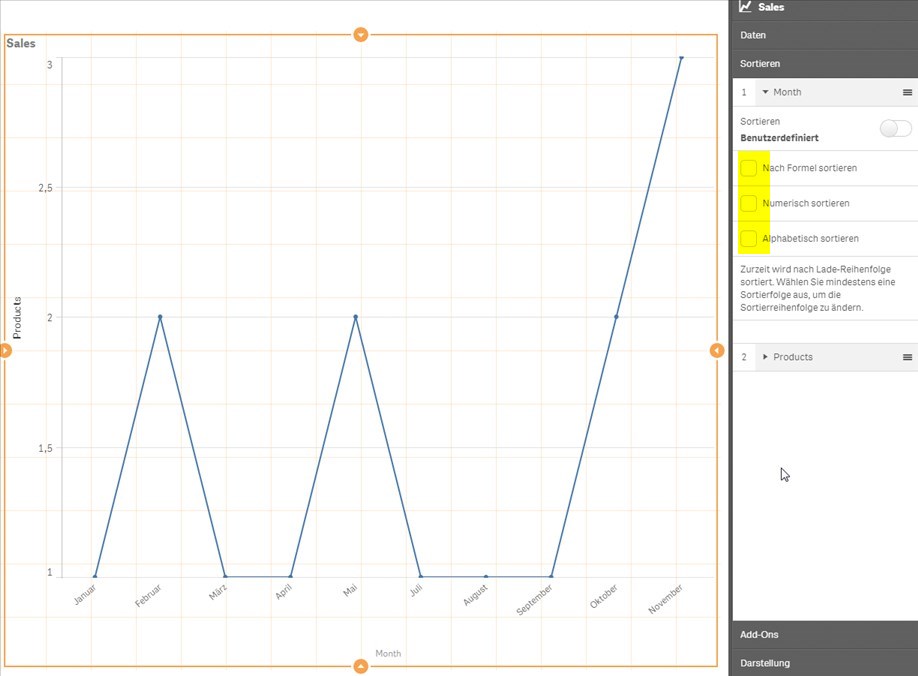Click the Alphabetisch sortieren label
This screenshot has height=676, width=918.
pyautogui.click(x=810, y=238)
